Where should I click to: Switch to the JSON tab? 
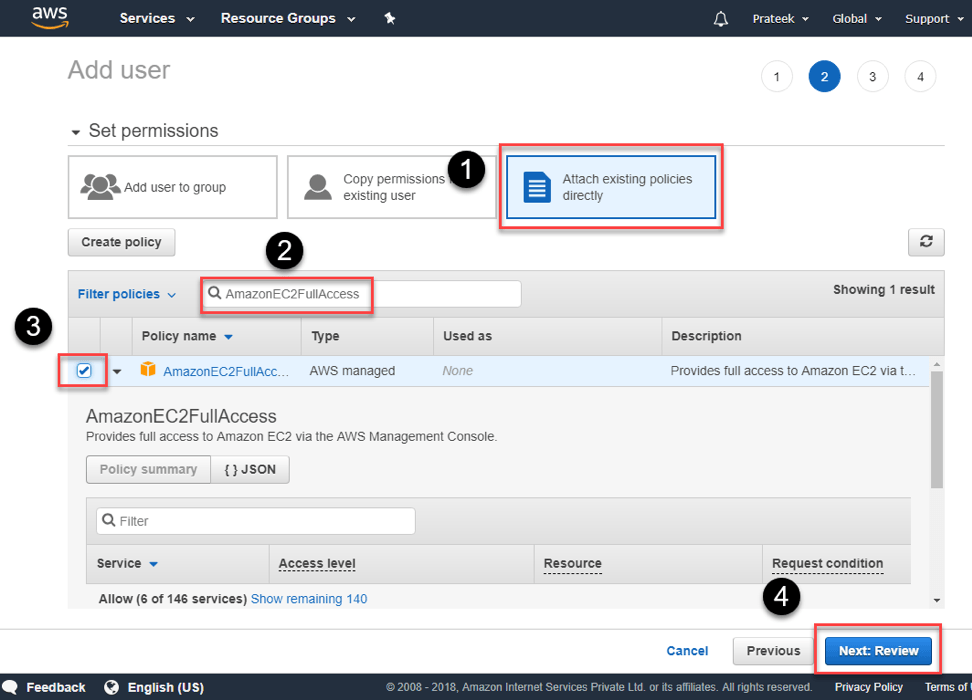(250, 469)
